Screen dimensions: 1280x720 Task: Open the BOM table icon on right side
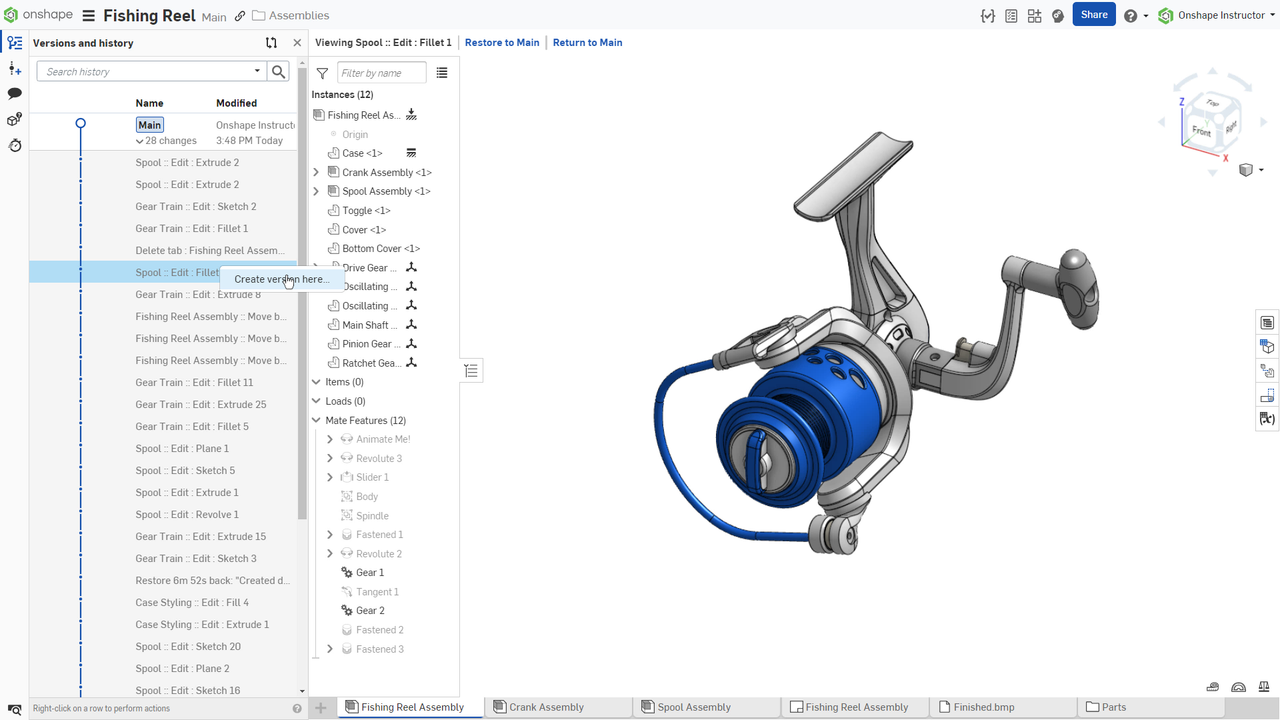(1267, 322)
